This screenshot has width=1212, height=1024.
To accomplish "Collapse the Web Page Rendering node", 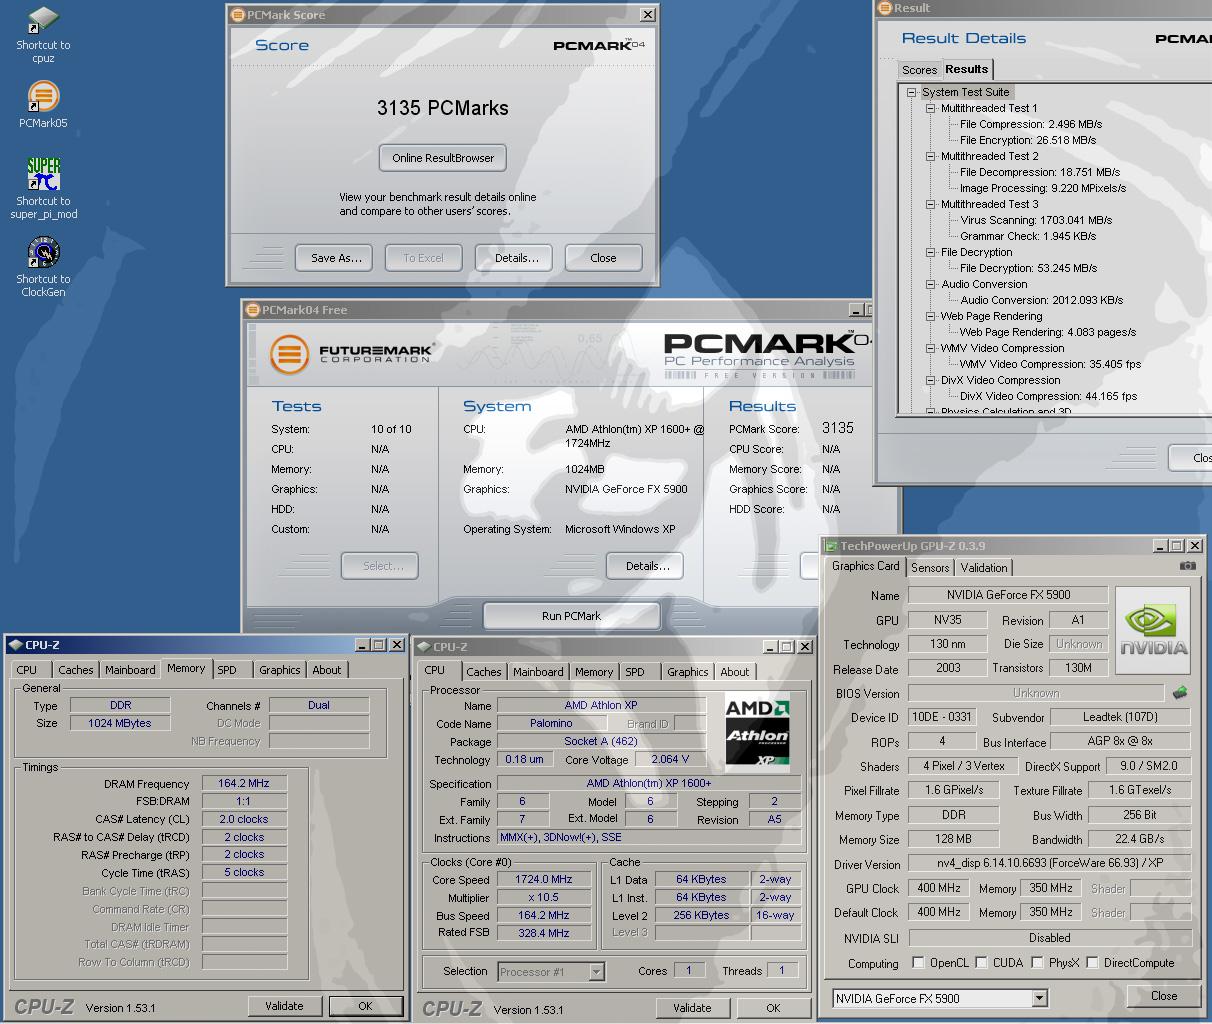I will coord(930,316).
